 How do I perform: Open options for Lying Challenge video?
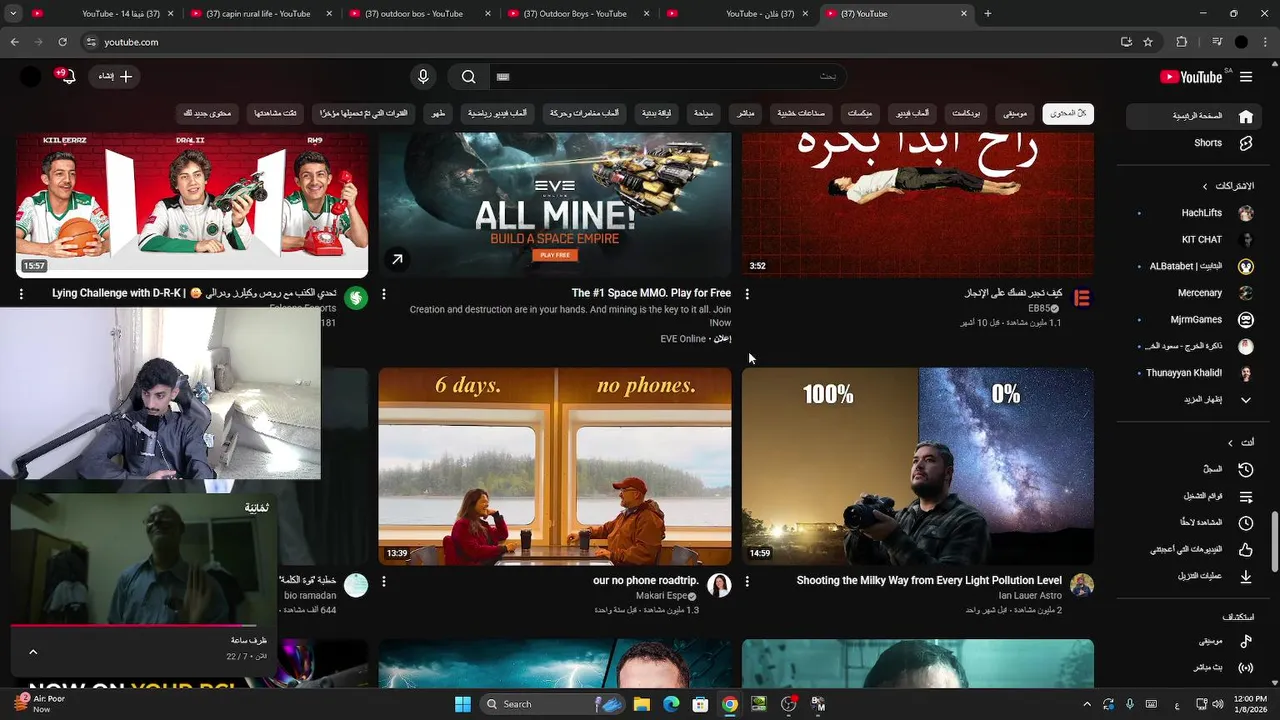click(21, 294)
